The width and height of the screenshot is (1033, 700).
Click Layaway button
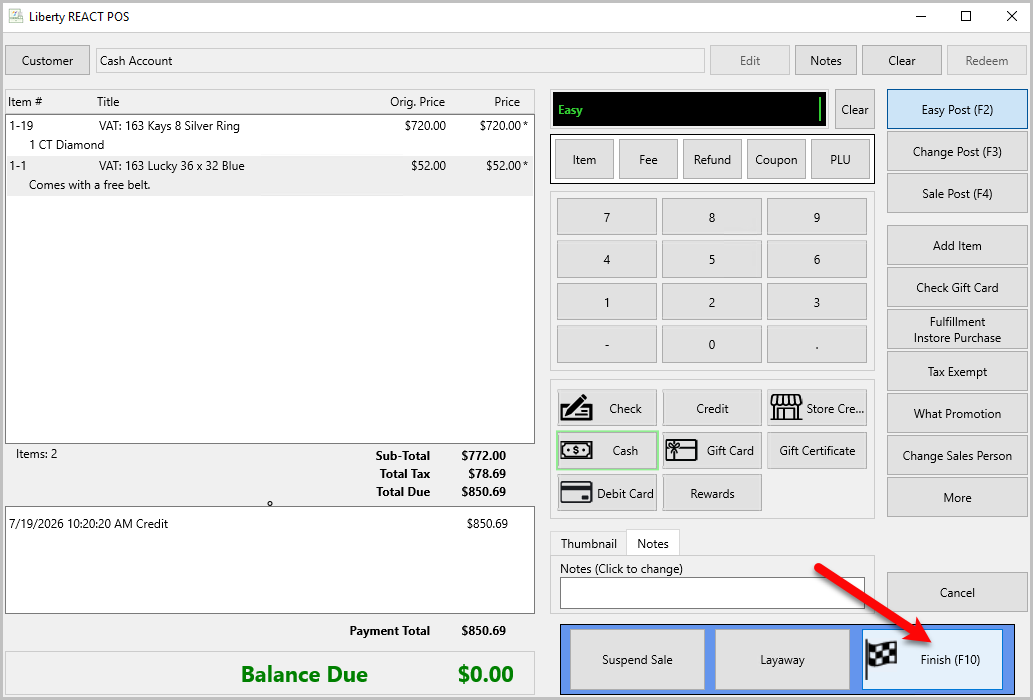point(782,660)
